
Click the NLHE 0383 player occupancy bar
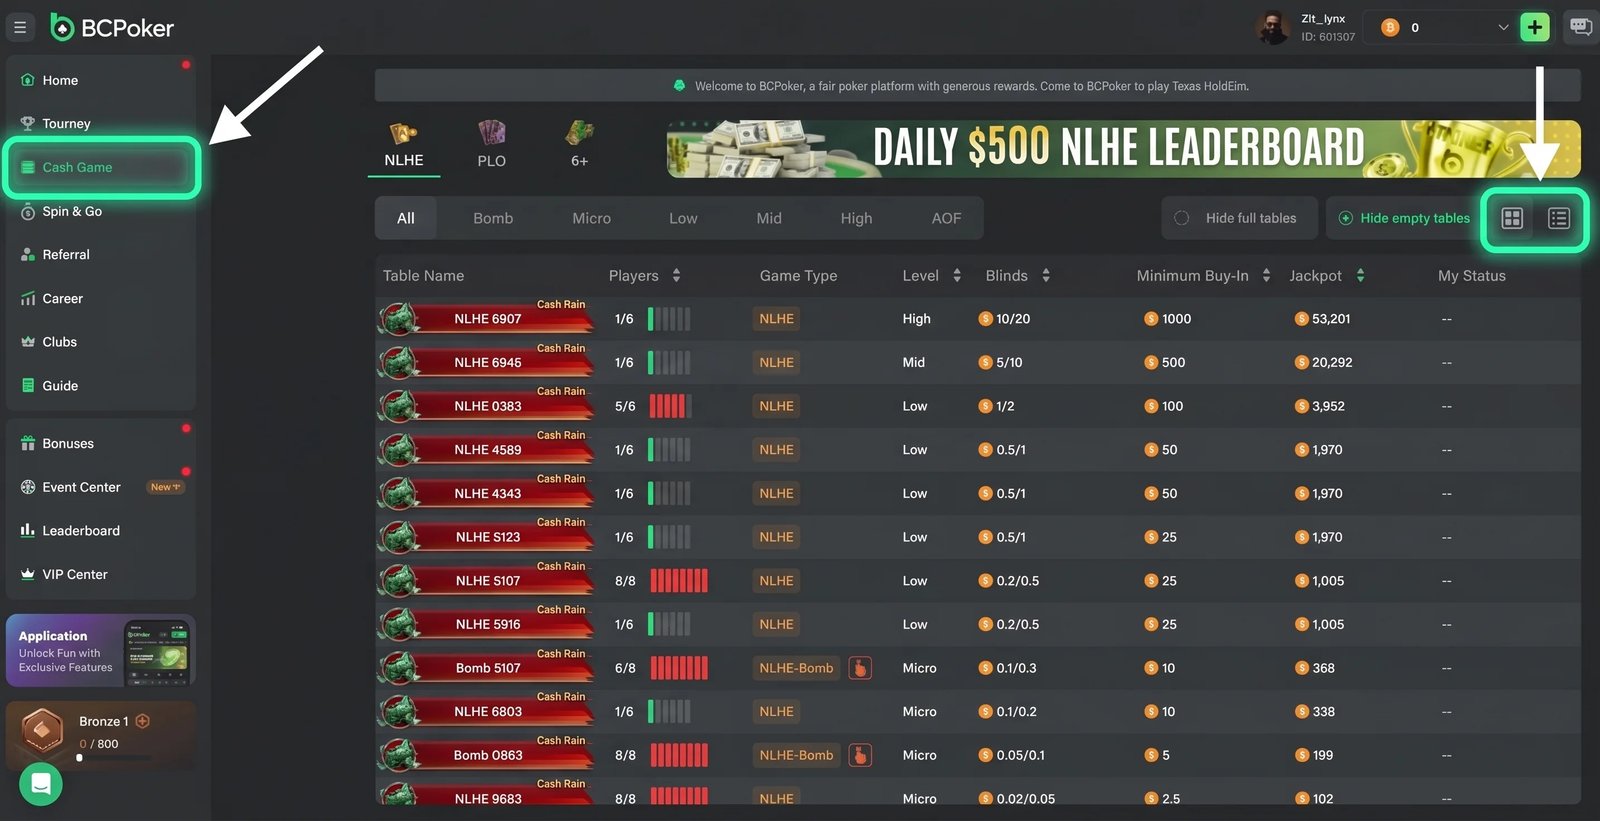click(x=670, y=406)
